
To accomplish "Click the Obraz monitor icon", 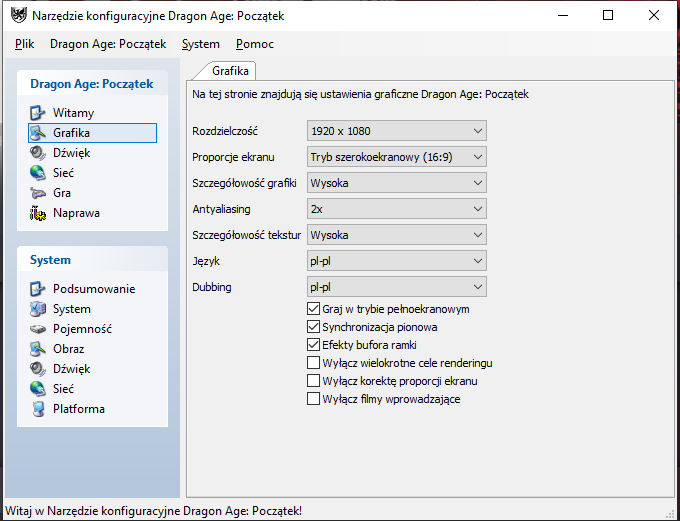I will 38,349.
